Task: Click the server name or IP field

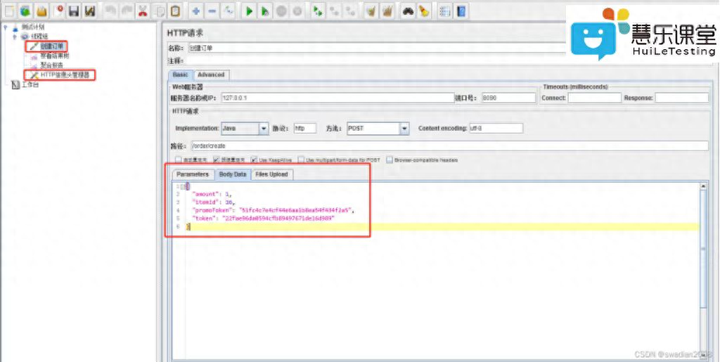Action: pyautogui.click(x=338, y=98)
